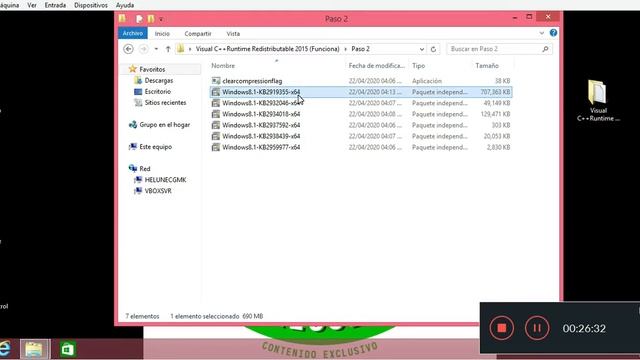Viewport: 640px width, 360px height.
Task: Open Sitios recientes in the navigation pane
Action: [165, 102]
